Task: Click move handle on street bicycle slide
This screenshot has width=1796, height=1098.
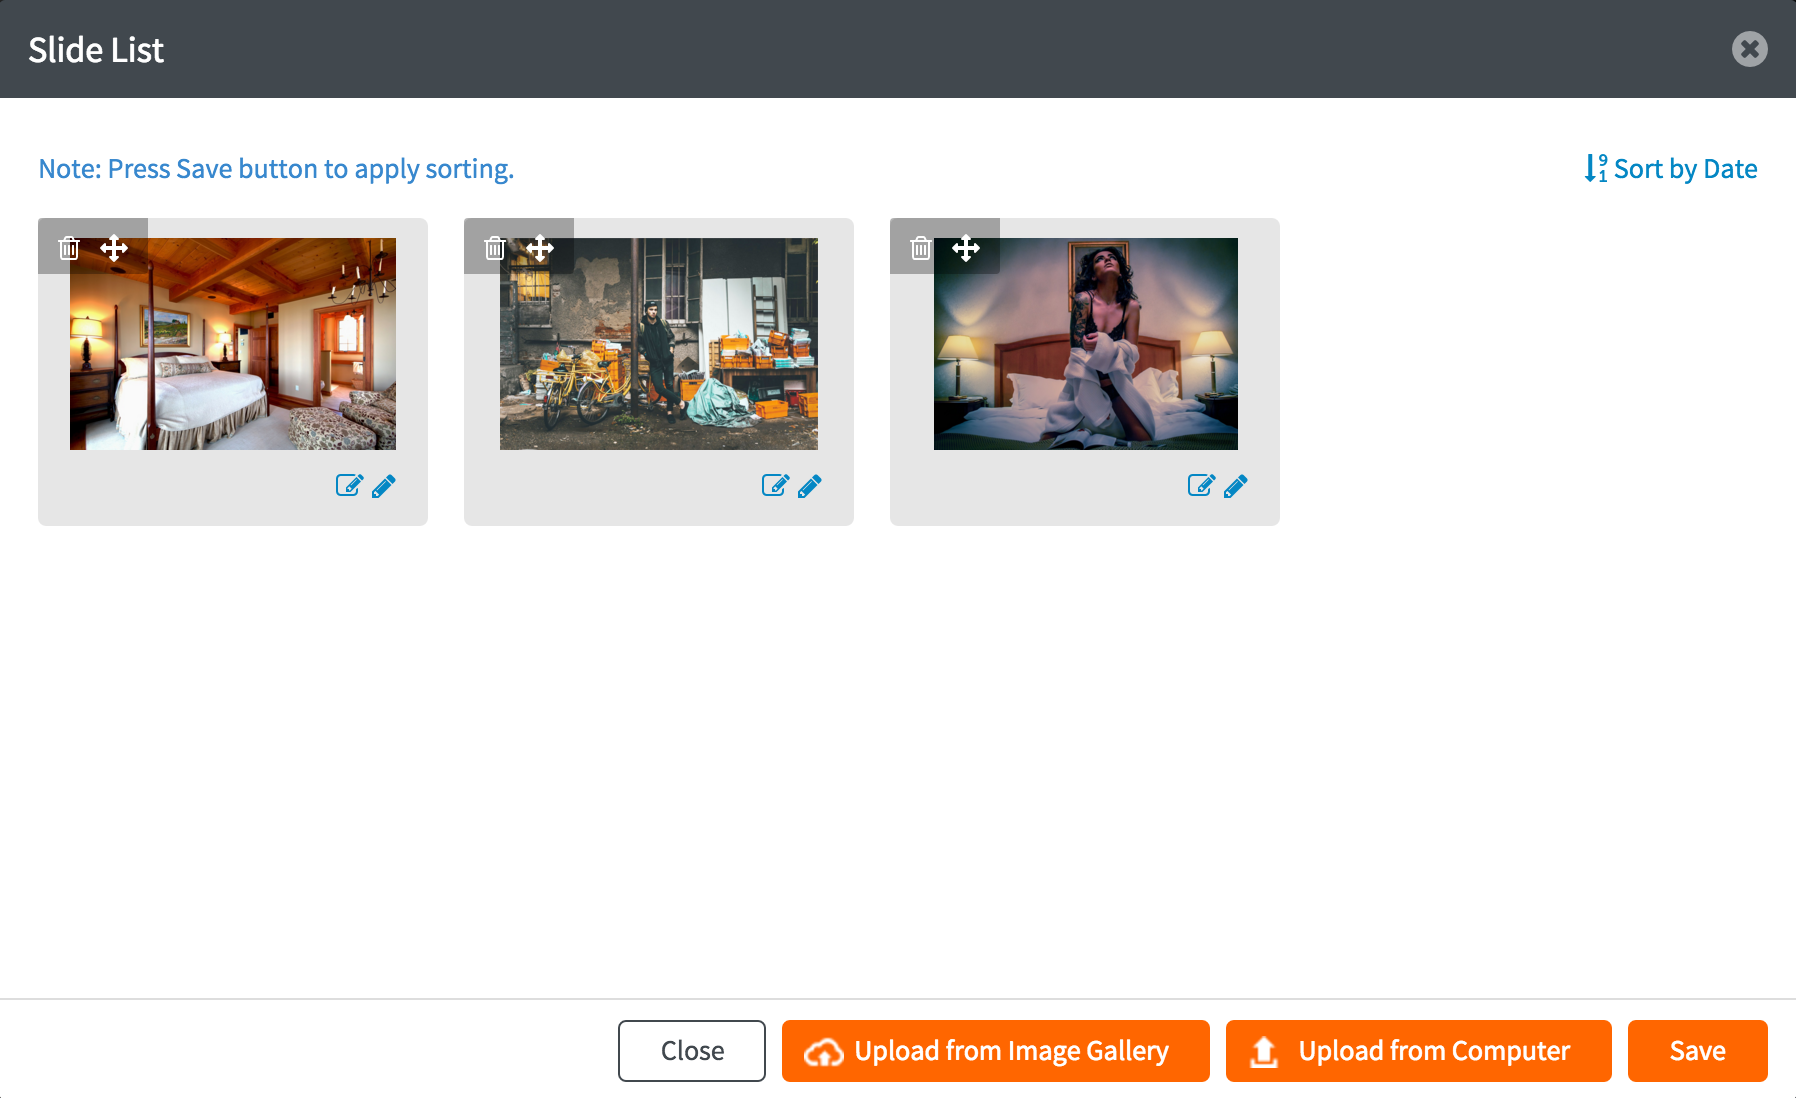Action: (x=540, y=248)
